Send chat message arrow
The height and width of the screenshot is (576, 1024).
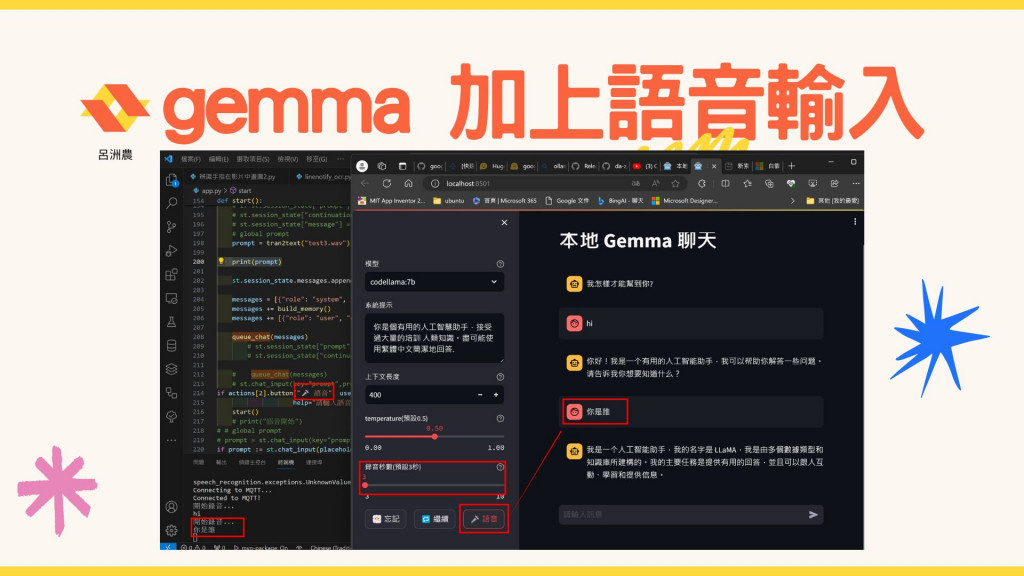pos(813,515)
